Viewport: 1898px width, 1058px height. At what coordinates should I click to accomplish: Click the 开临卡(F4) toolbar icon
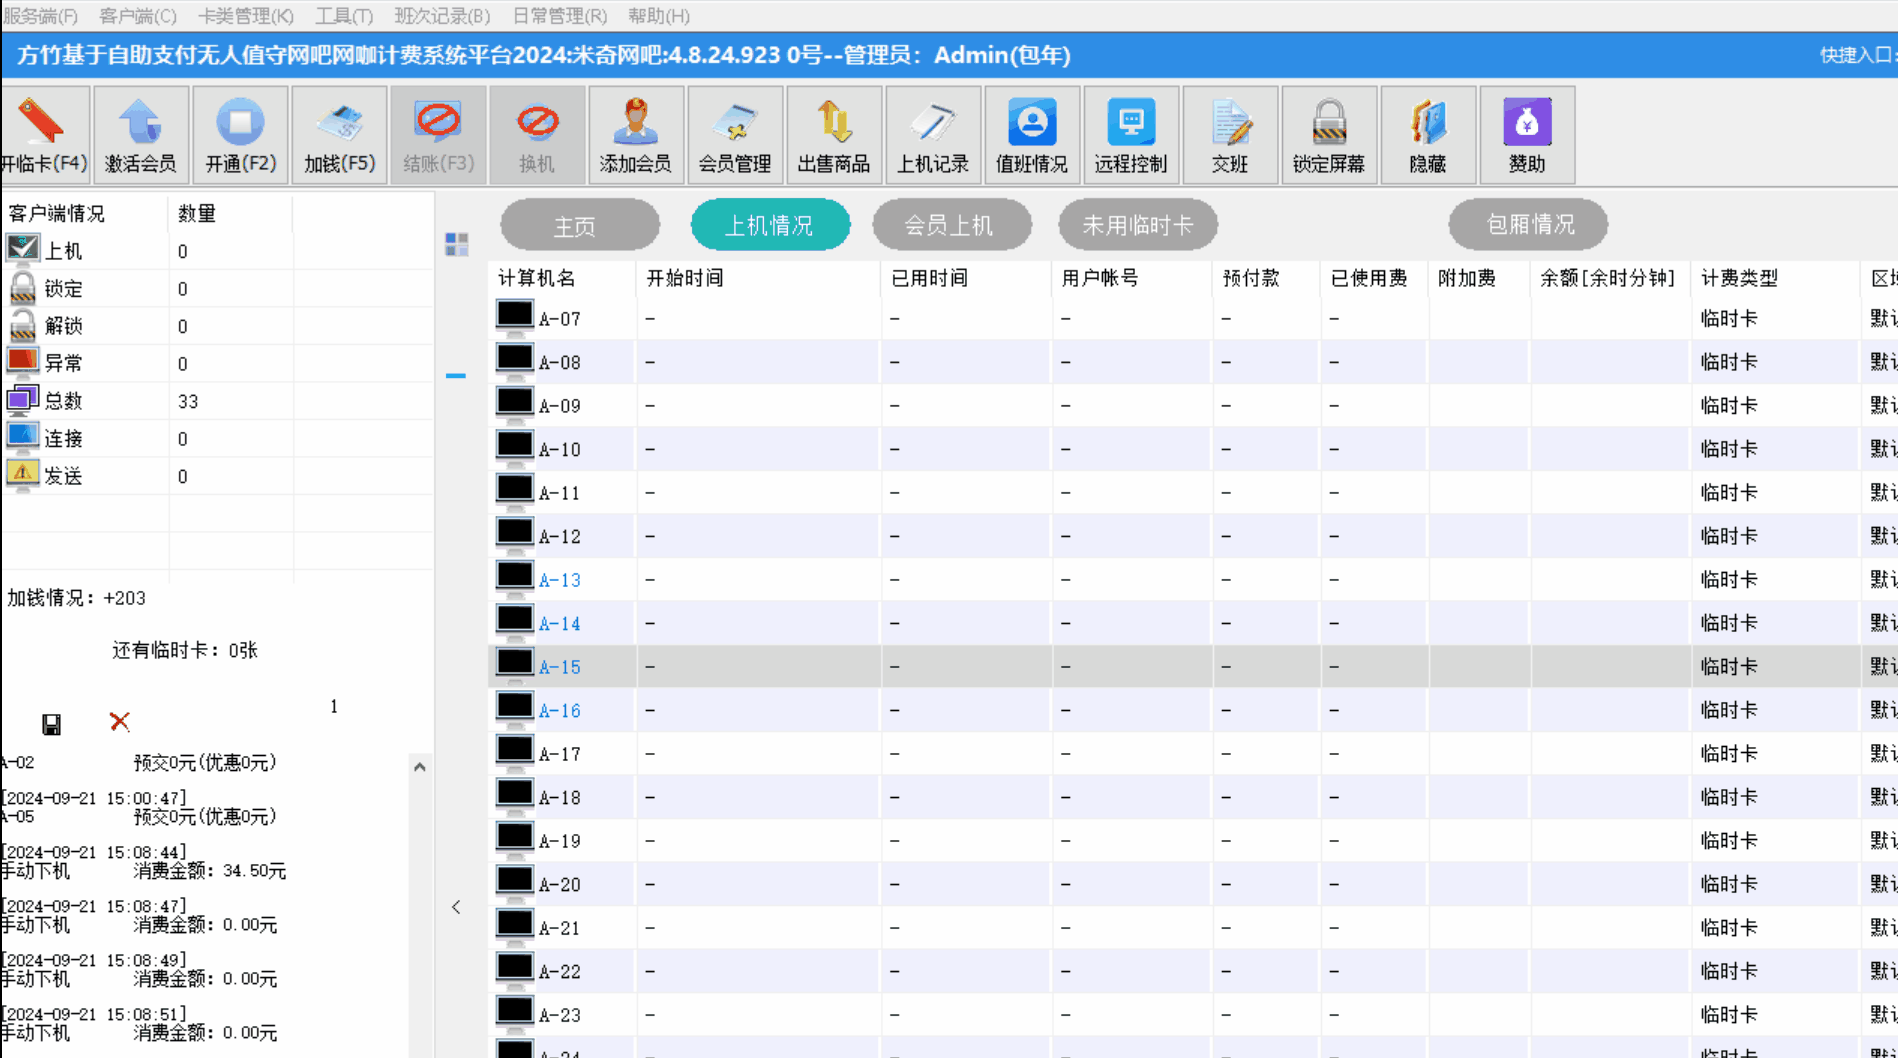[x=43, y=135]
